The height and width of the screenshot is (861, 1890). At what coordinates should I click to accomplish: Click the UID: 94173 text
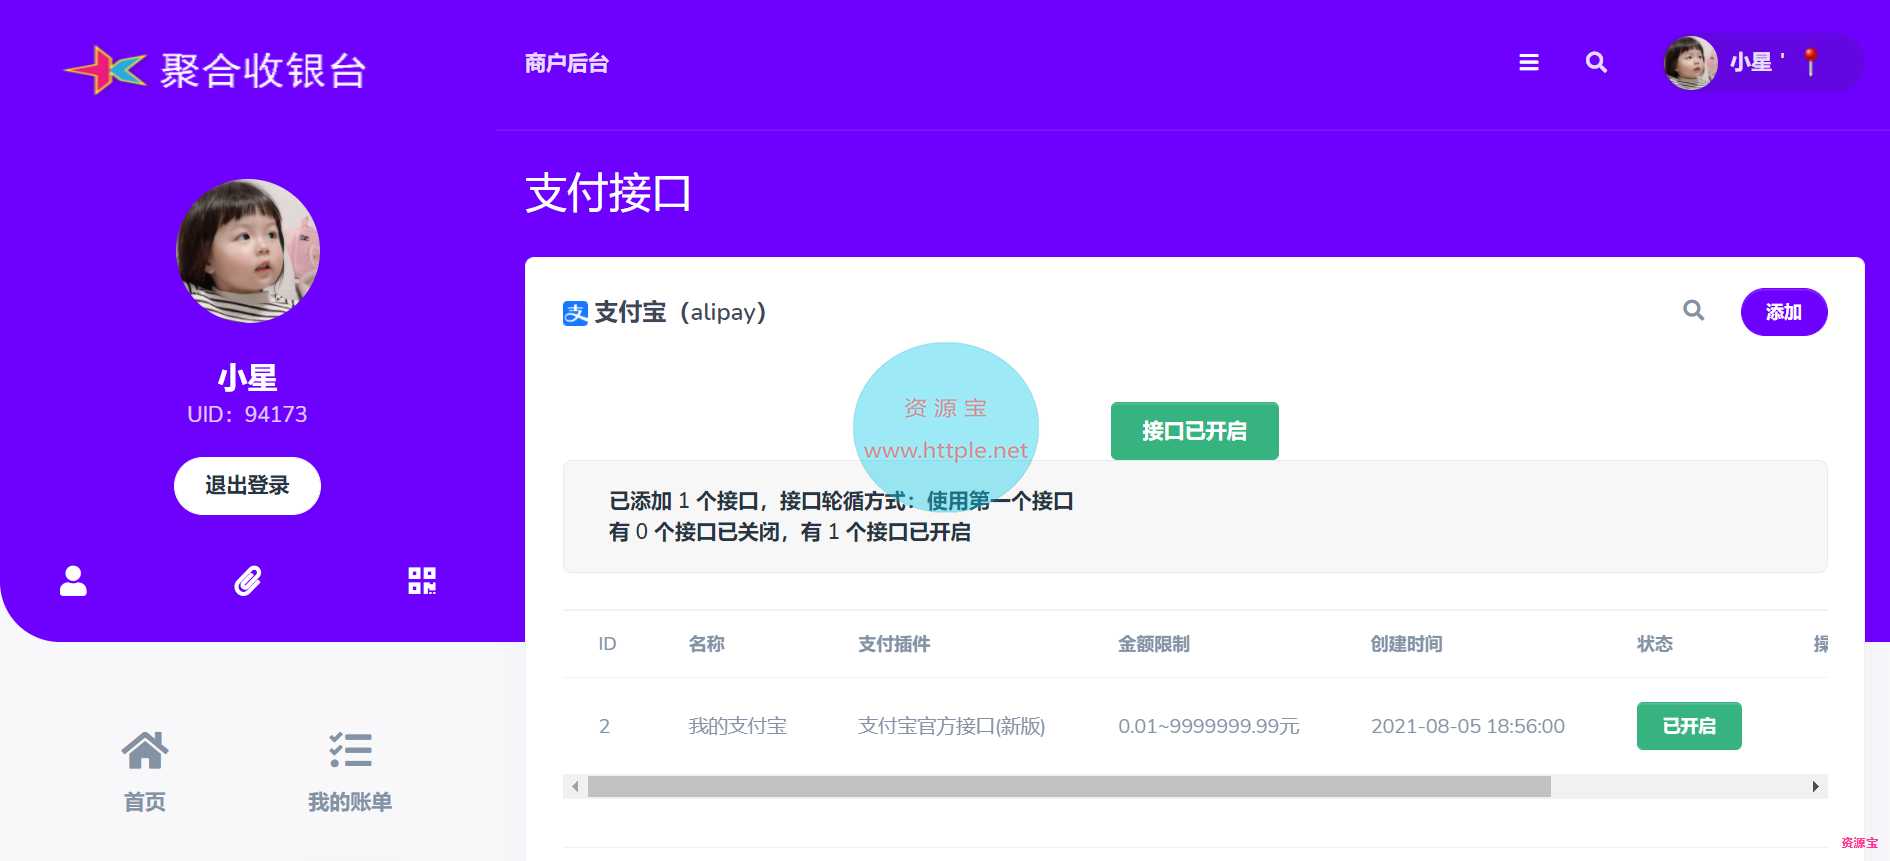(x=247, y=414)
